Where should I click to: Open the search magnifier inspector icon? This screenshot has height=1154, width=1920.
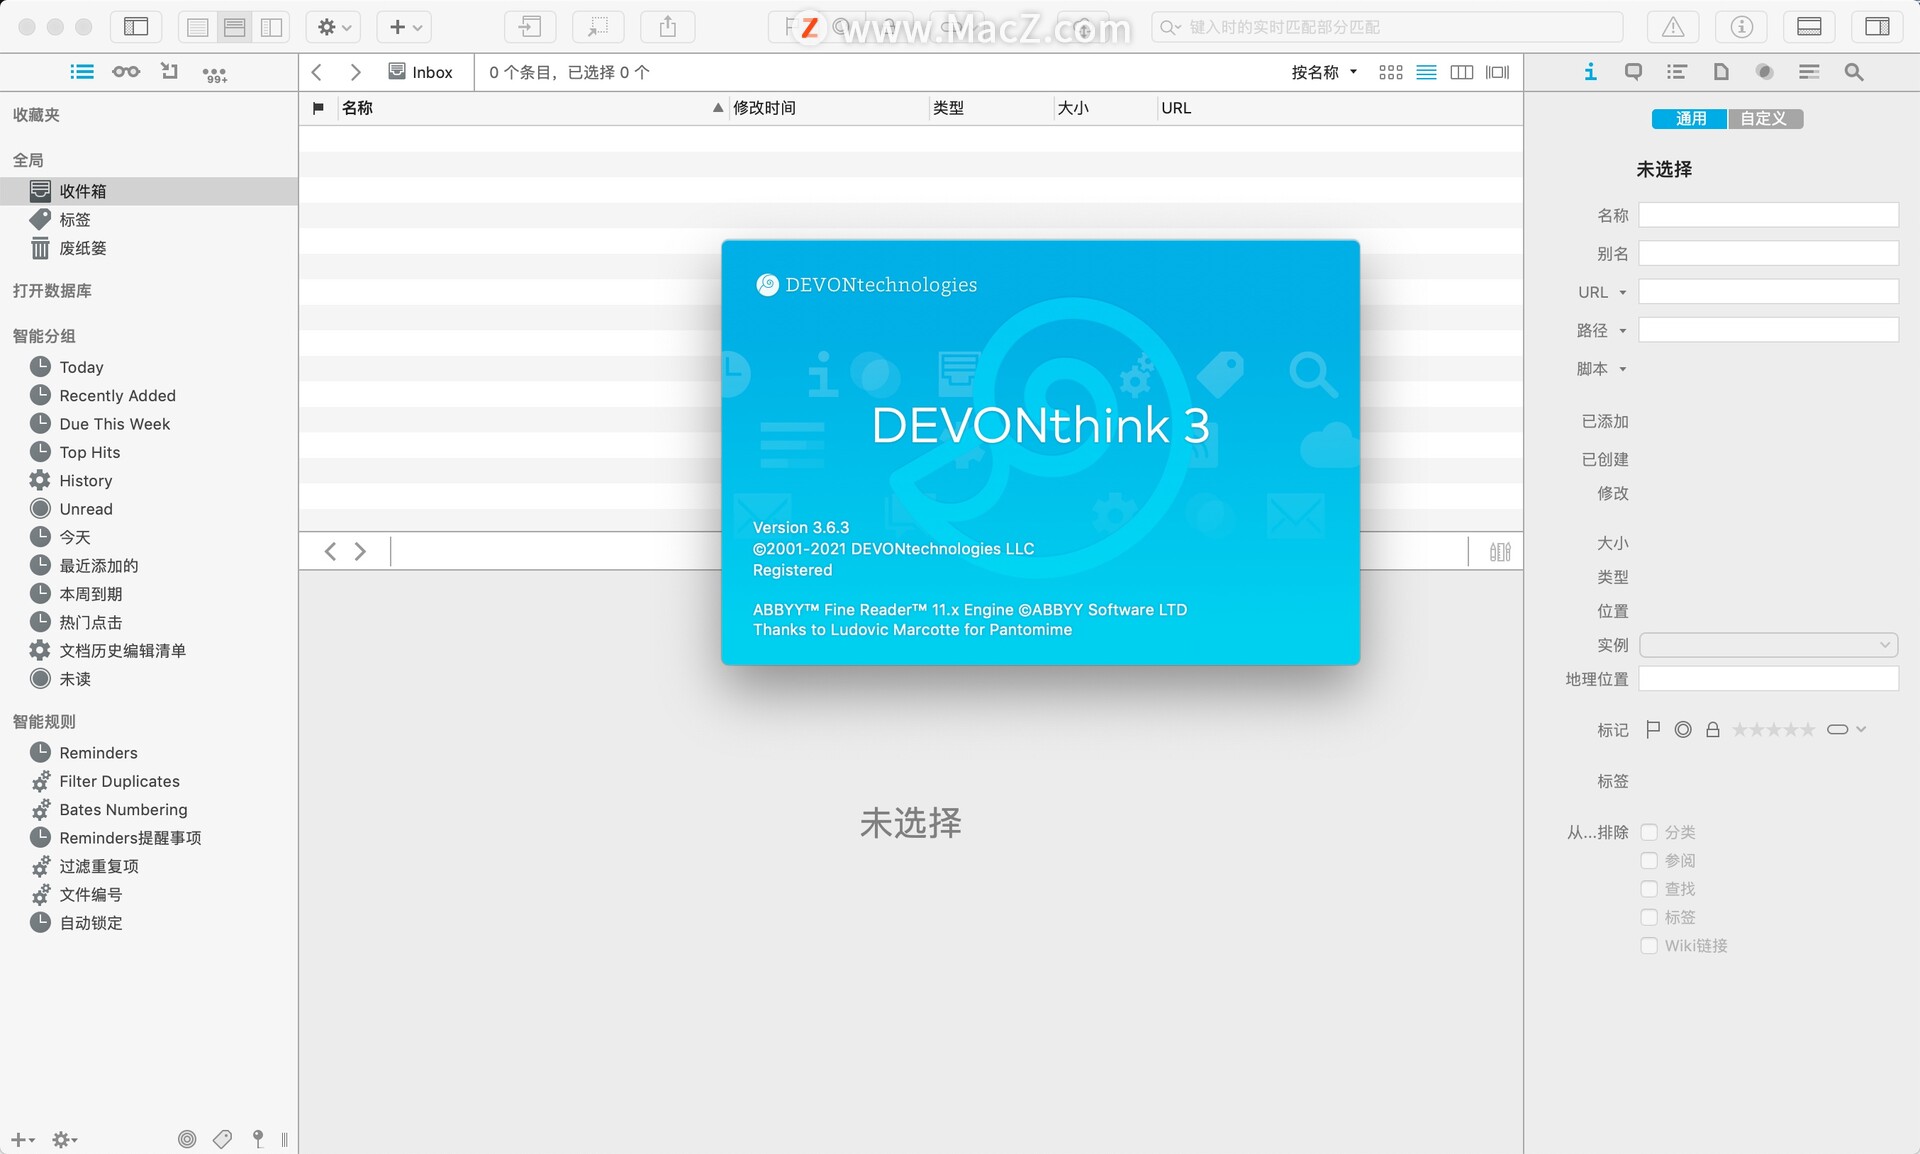[x=1853, y=72]
